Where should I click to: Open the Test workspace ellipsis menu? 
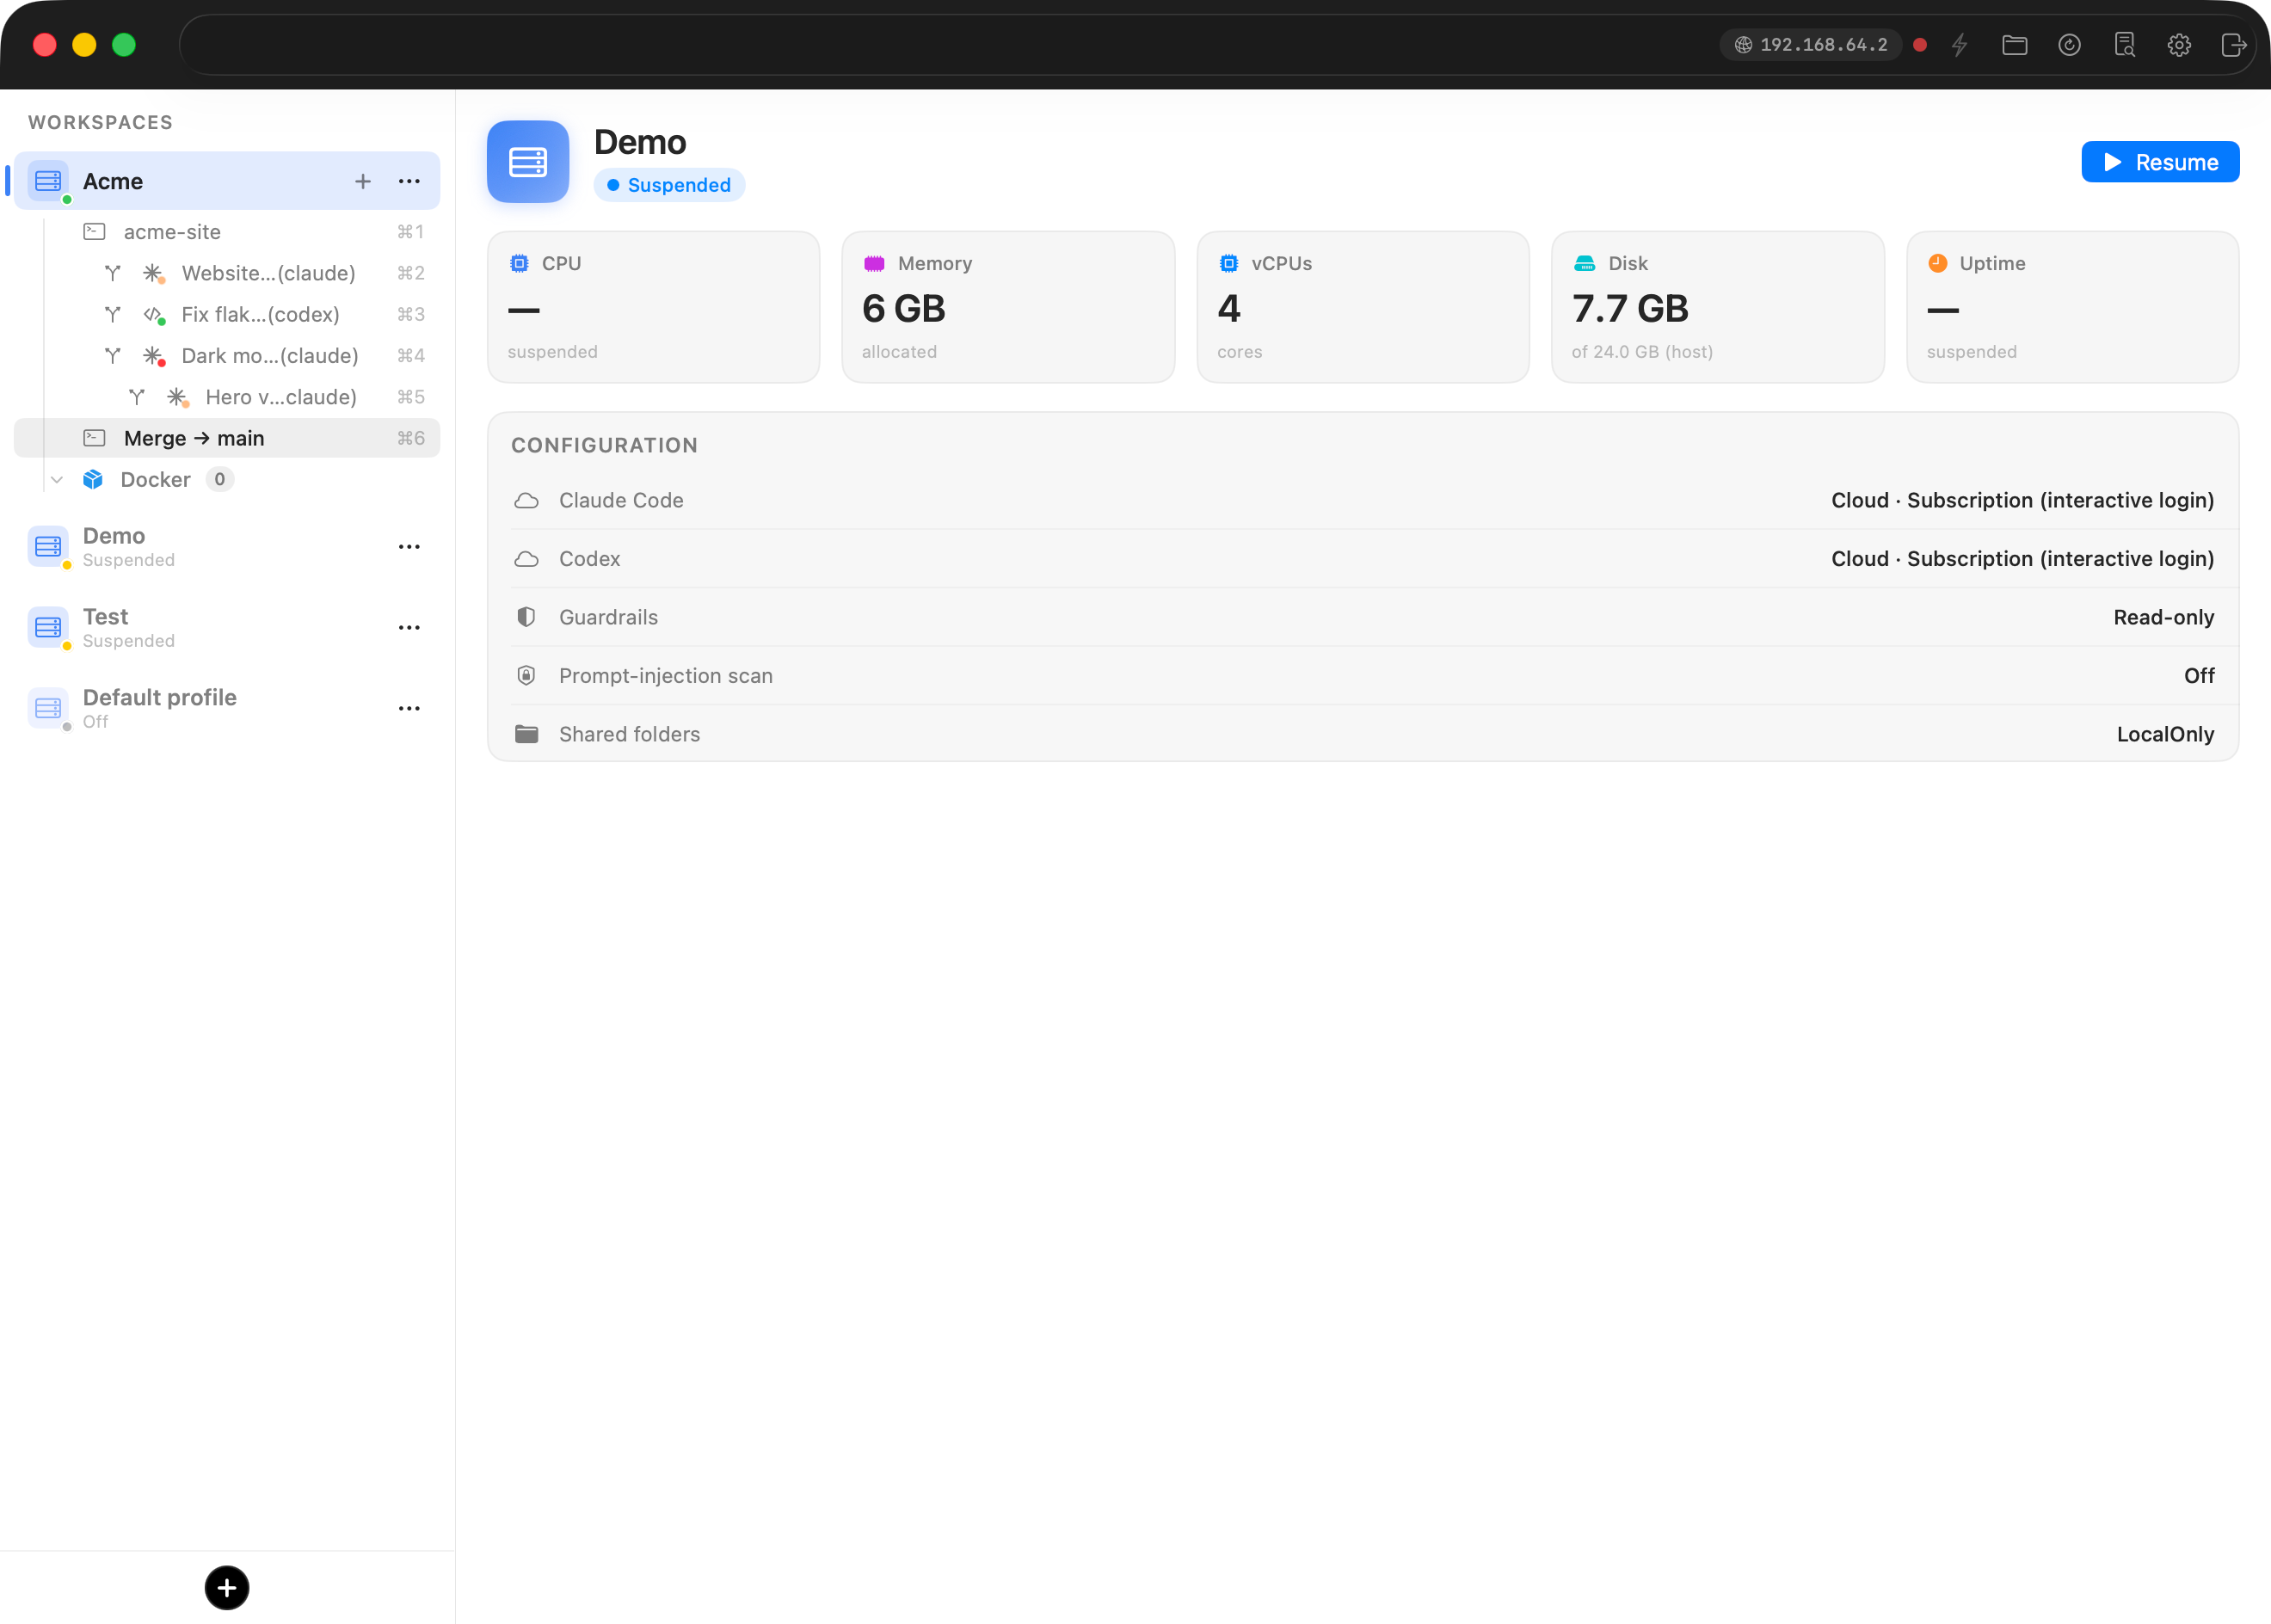[409, 627]
